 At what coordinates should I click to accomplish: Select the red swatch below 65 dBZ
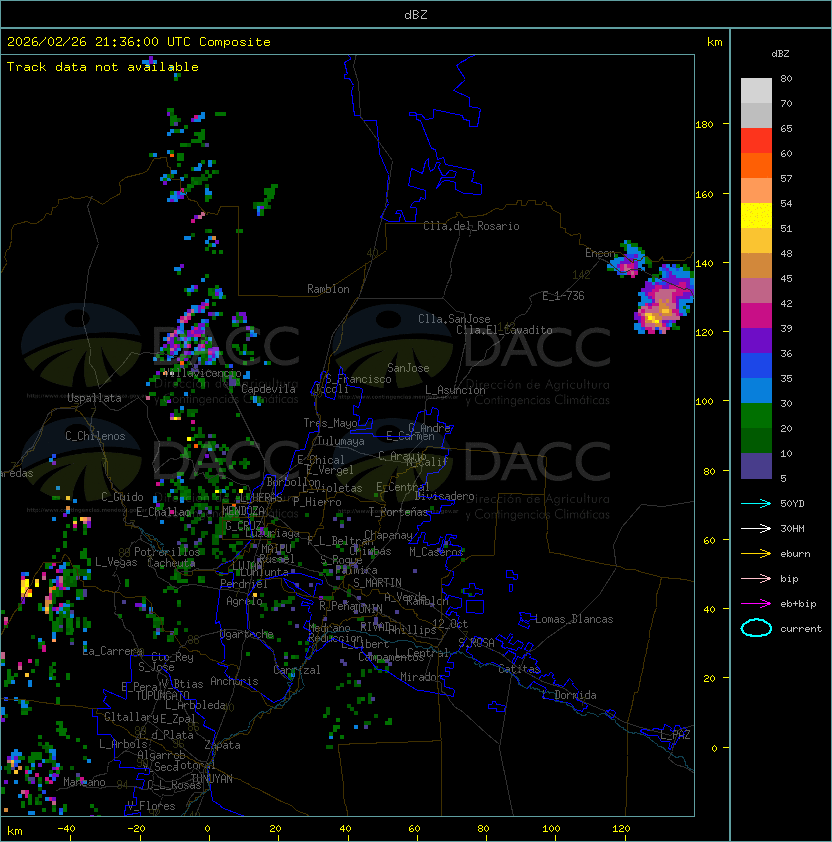click(756, 141)
